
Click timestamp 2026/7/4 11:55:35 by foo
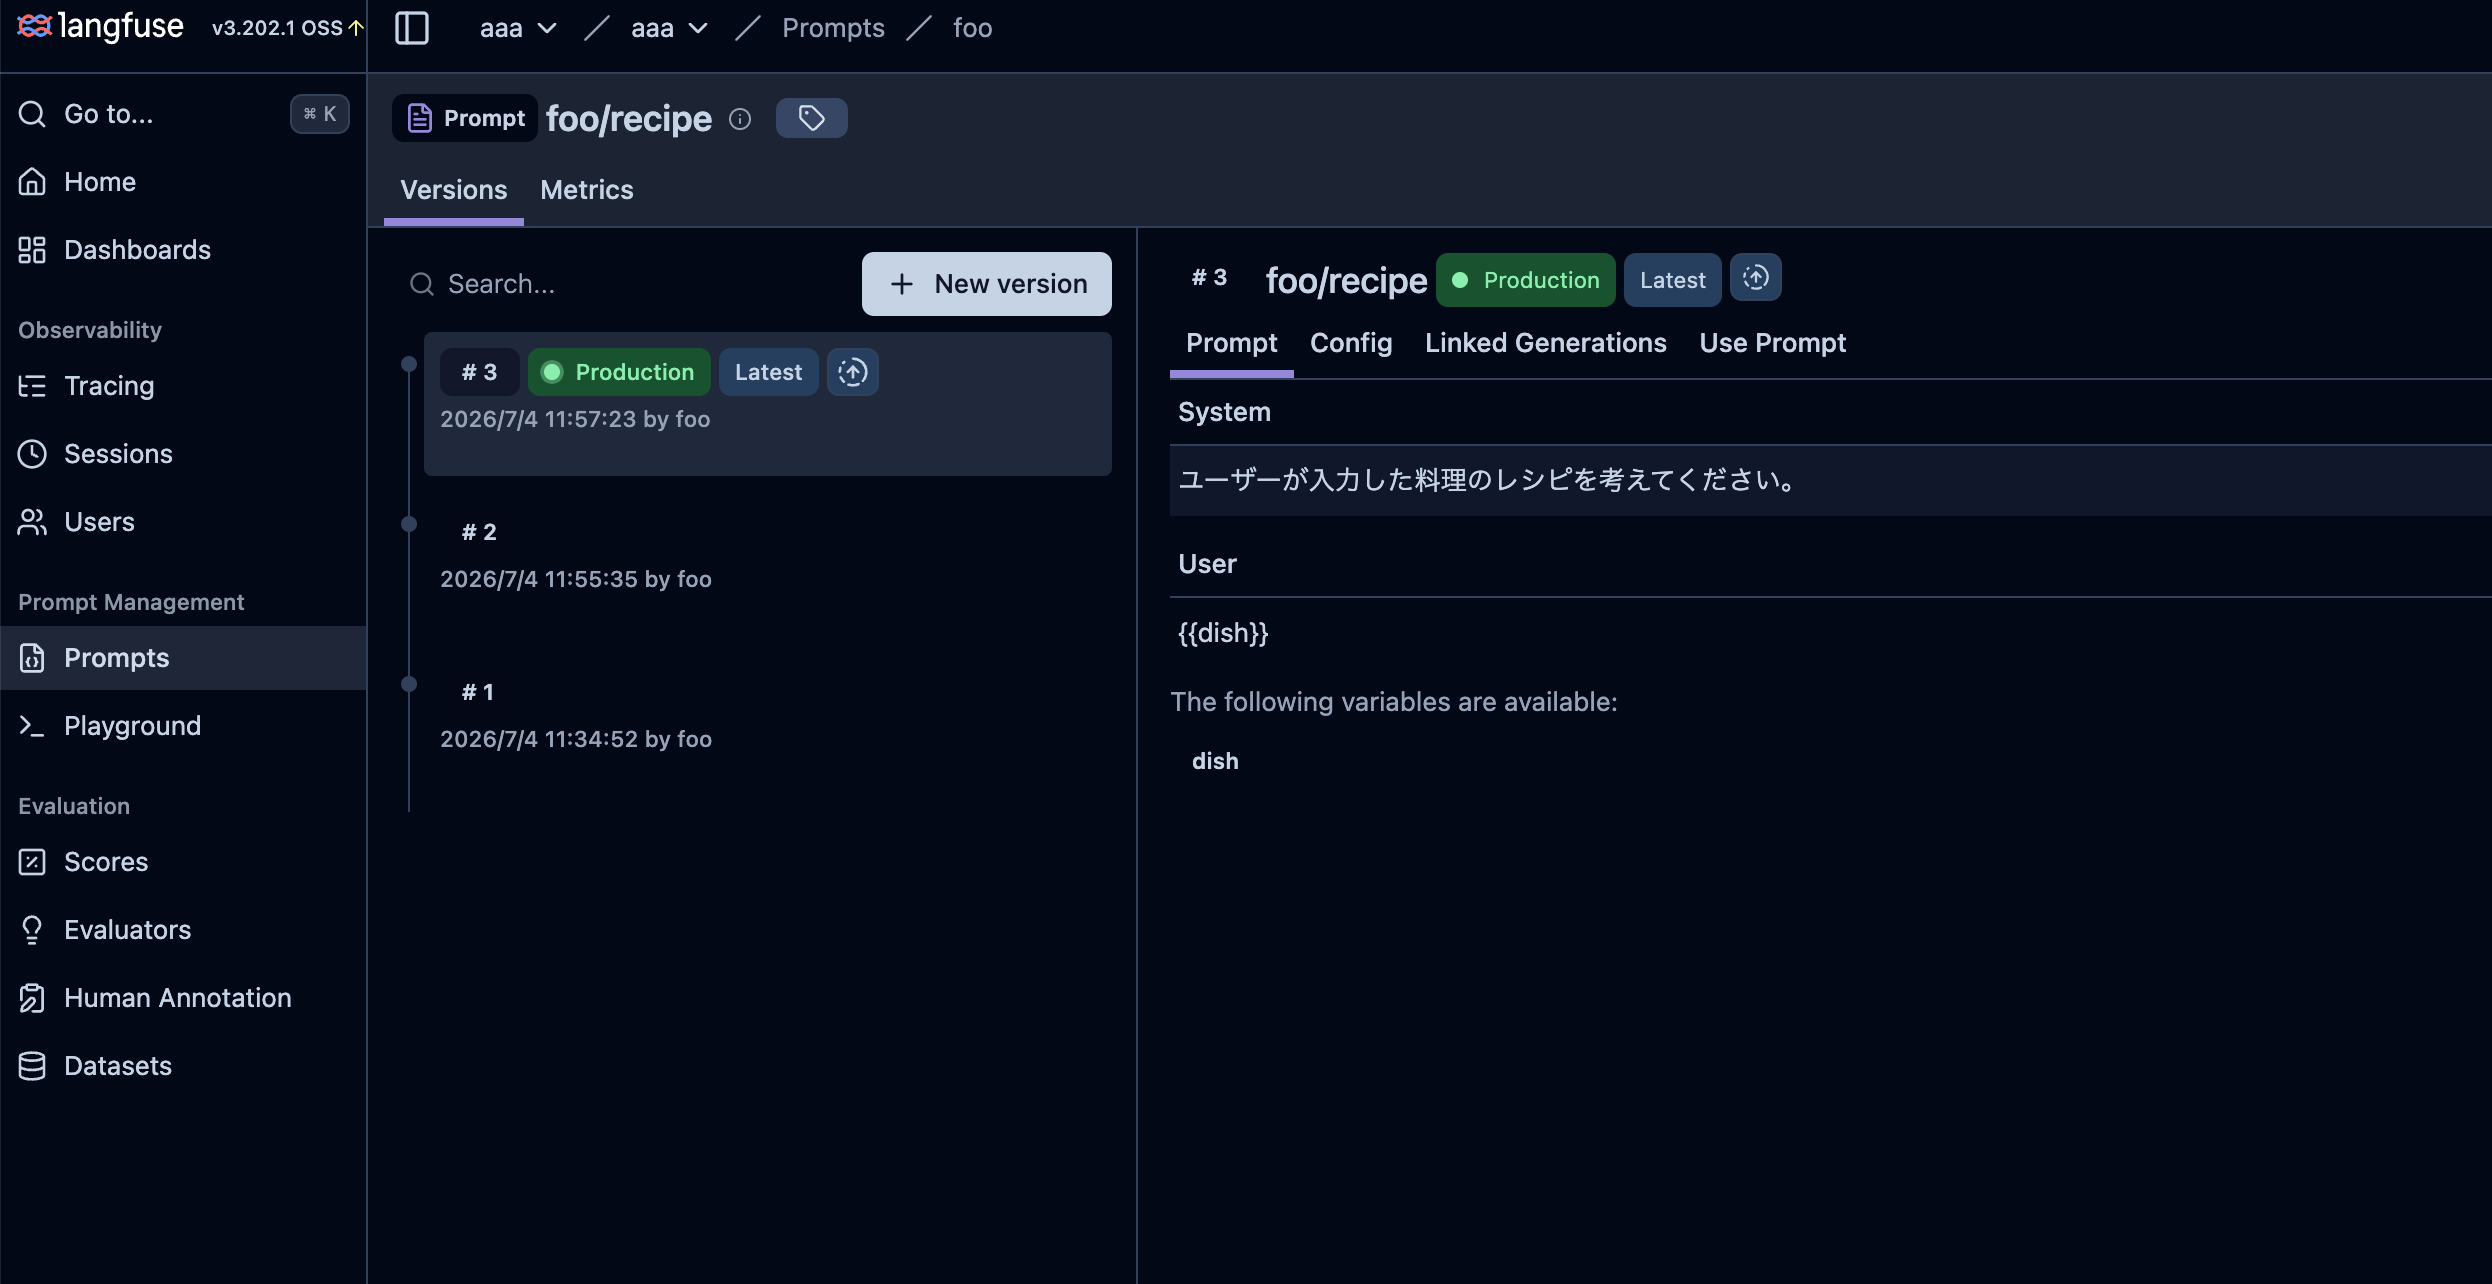point(576,579)
